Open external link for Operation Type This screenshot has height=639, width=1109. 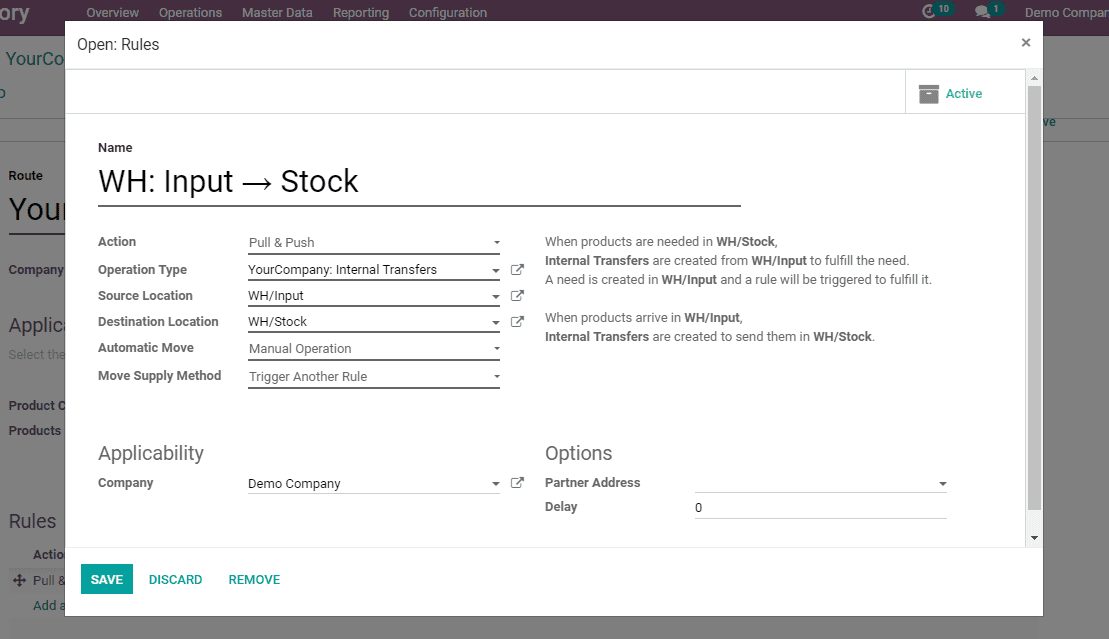coord(517,270)
